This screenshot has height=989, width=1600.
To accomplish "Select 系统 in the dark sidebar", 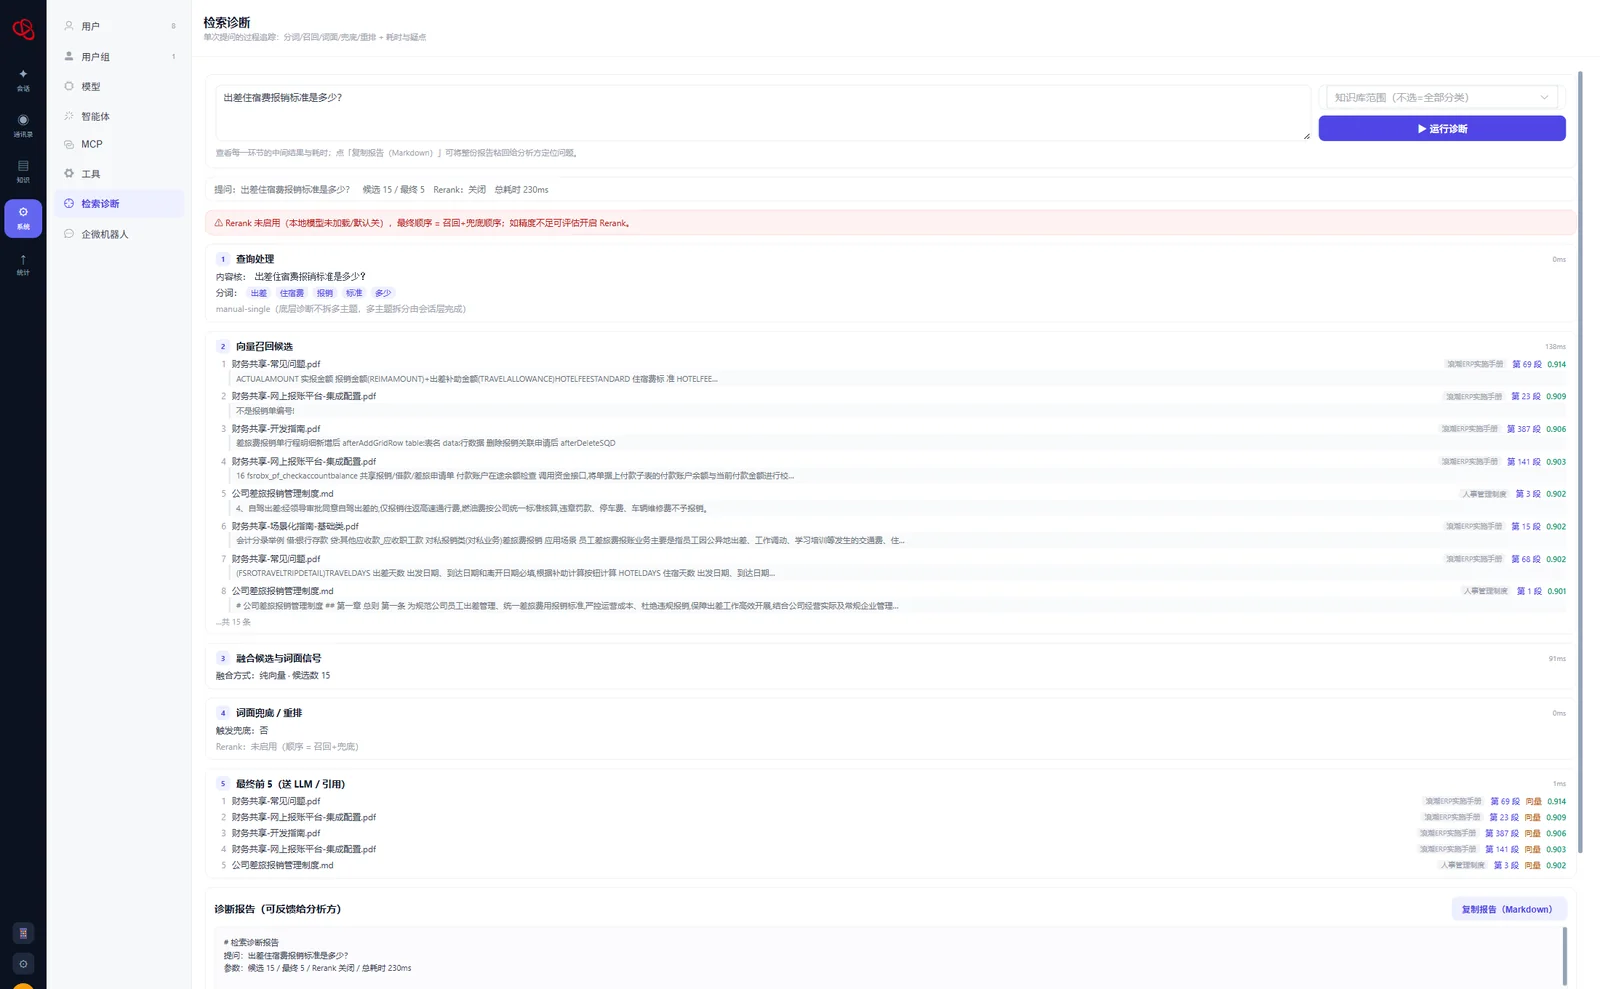I will coord(23,218).
